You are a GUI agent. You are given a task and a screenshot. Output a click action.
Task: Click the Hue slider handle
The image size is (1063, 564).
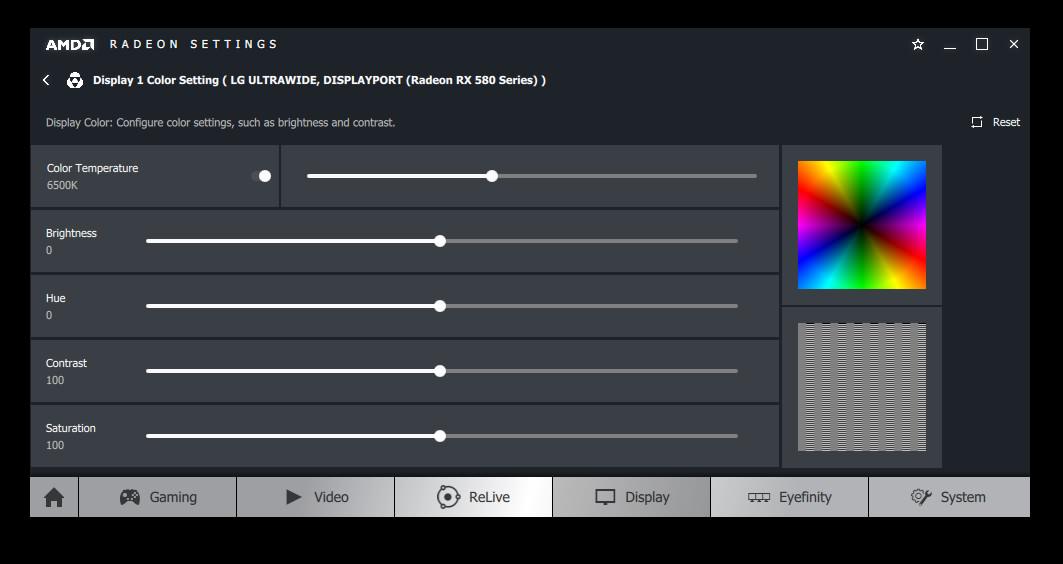(440, 306)
